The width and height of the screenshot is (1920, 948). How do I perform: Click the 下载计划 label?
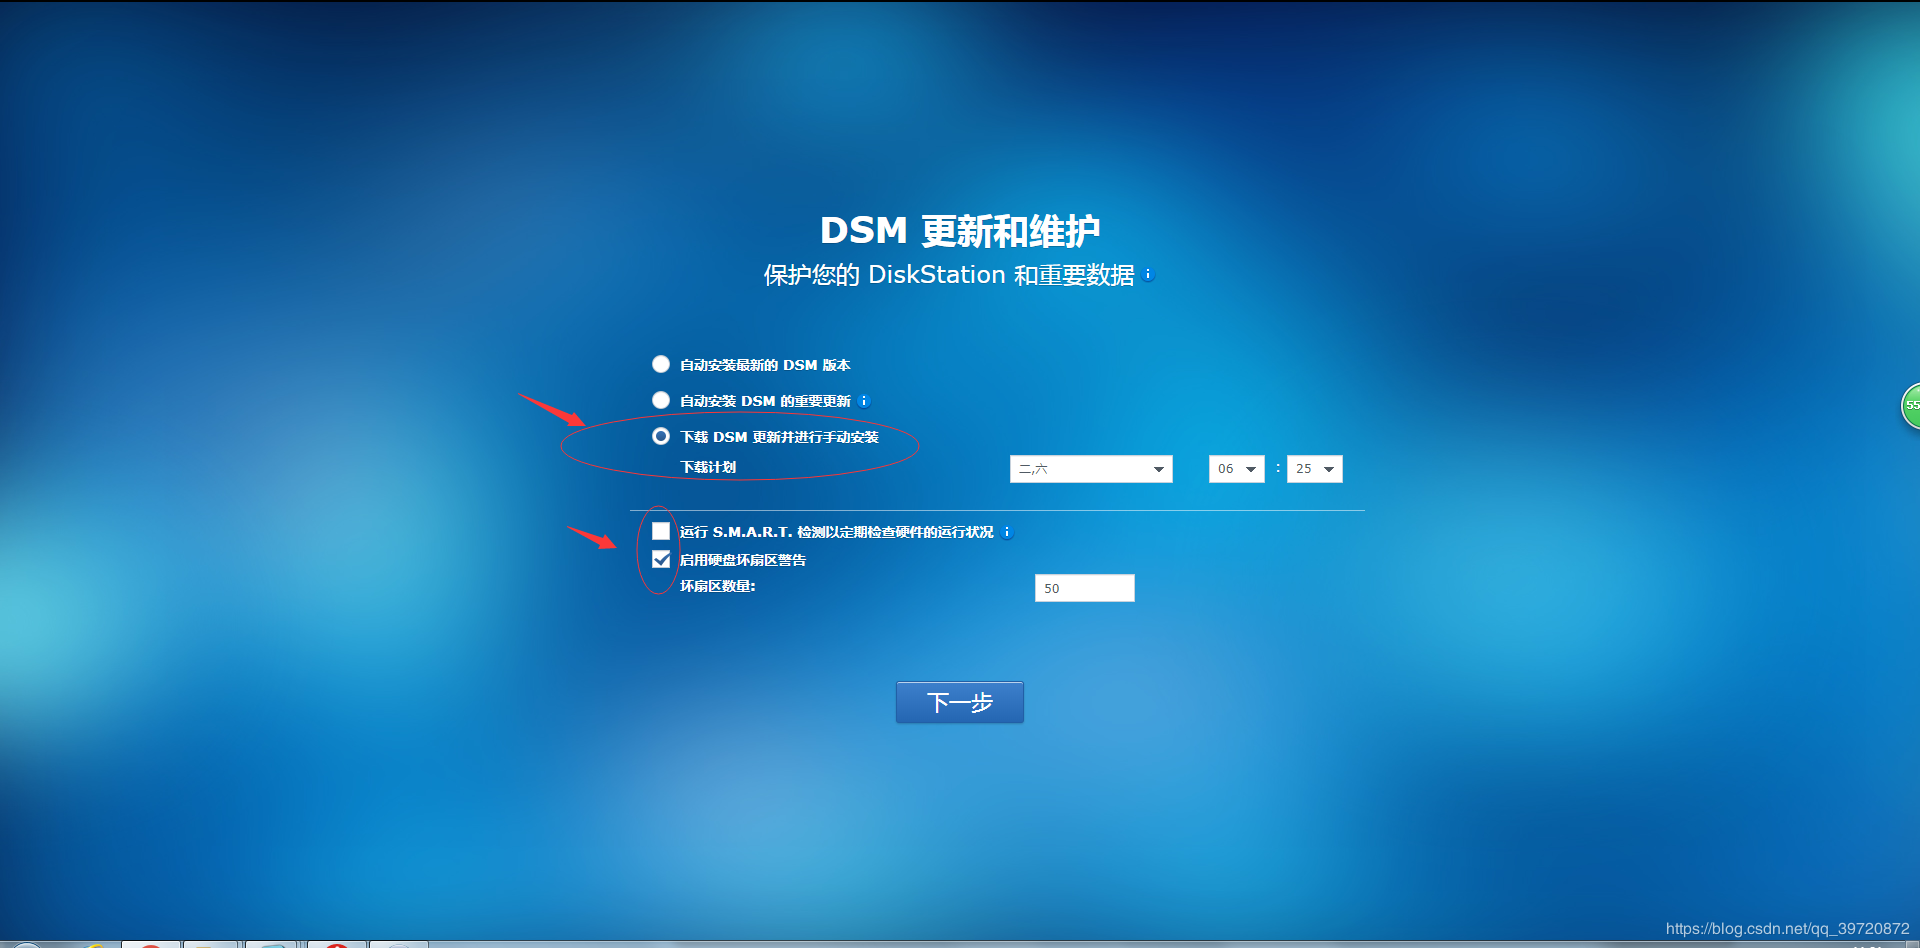coord(708,467)
